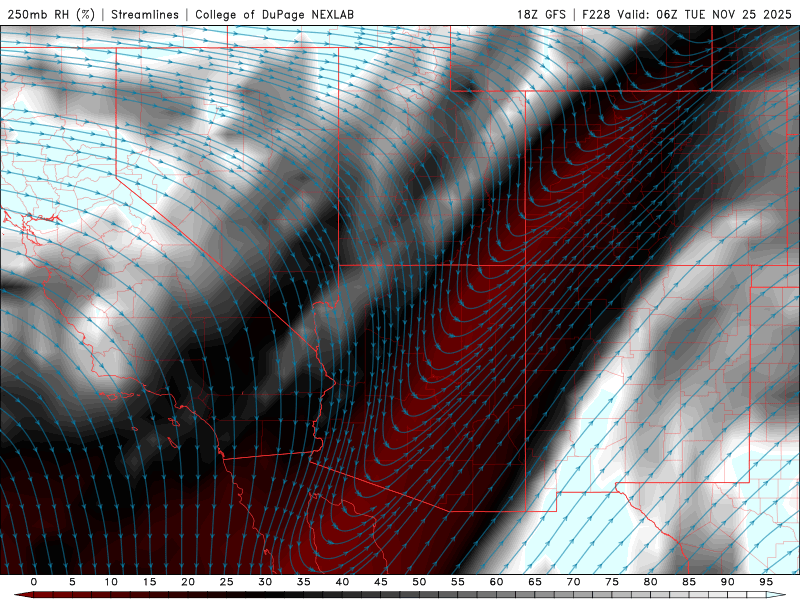Click the "College of DuPage NEXLAB" text
Viewport: 800px width, 600px height.
(274, 14)
